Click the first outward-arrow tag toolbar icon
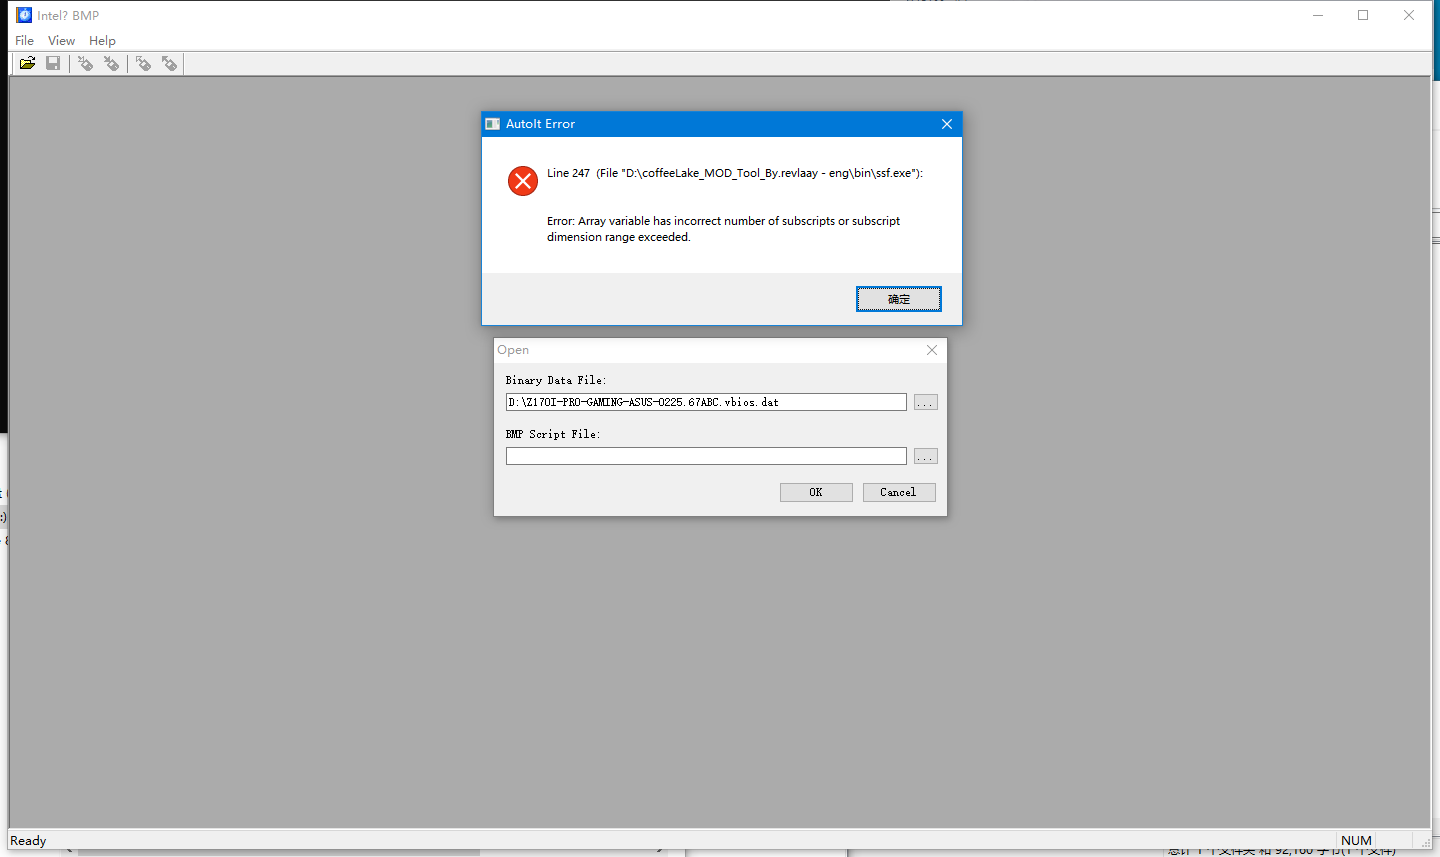Viewport: 1440px width, 857px height. (143, 64)
